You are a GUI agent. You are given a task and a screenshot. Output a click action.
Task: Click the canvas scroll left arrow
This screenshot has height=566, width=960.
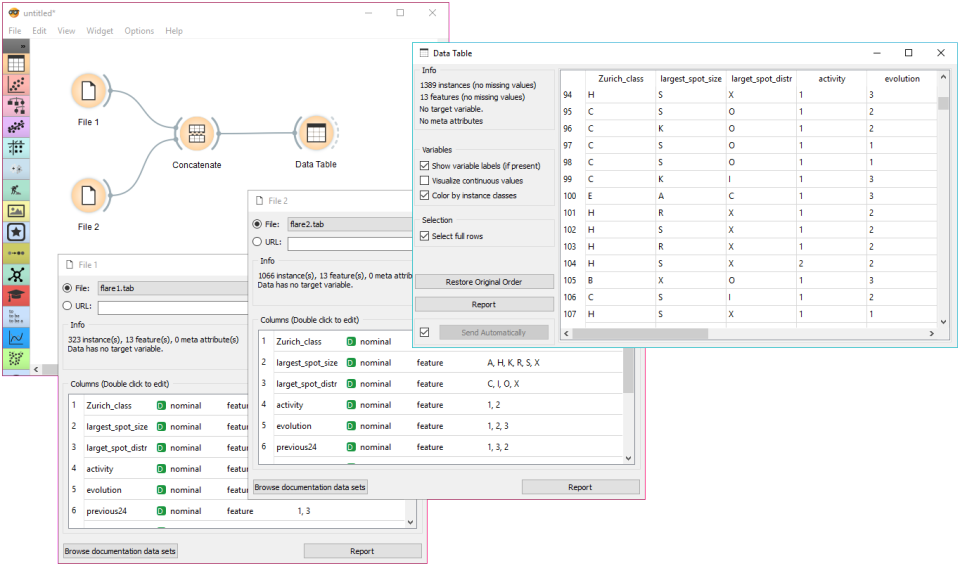pos(36,369)
